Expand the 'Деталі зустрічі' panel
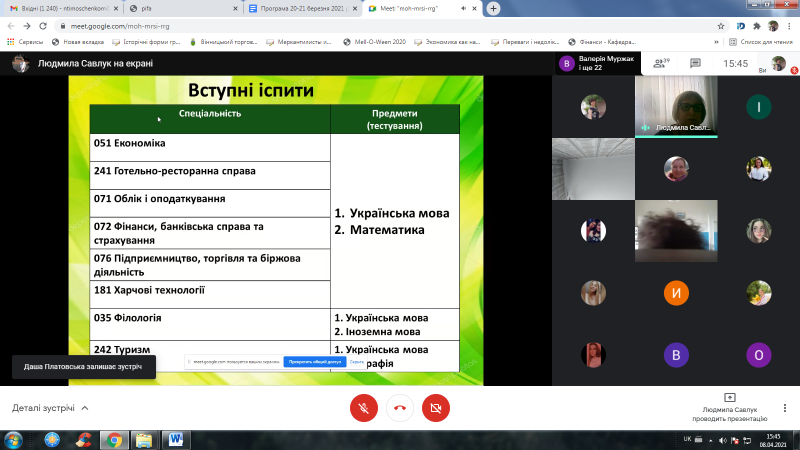Viewport: 800px width, 450px height. click(50, 408)
